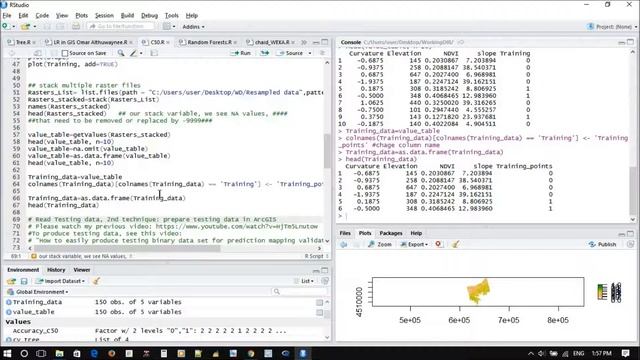
Task: Expand the Training_data object details
Action: [x=9, y=302]
